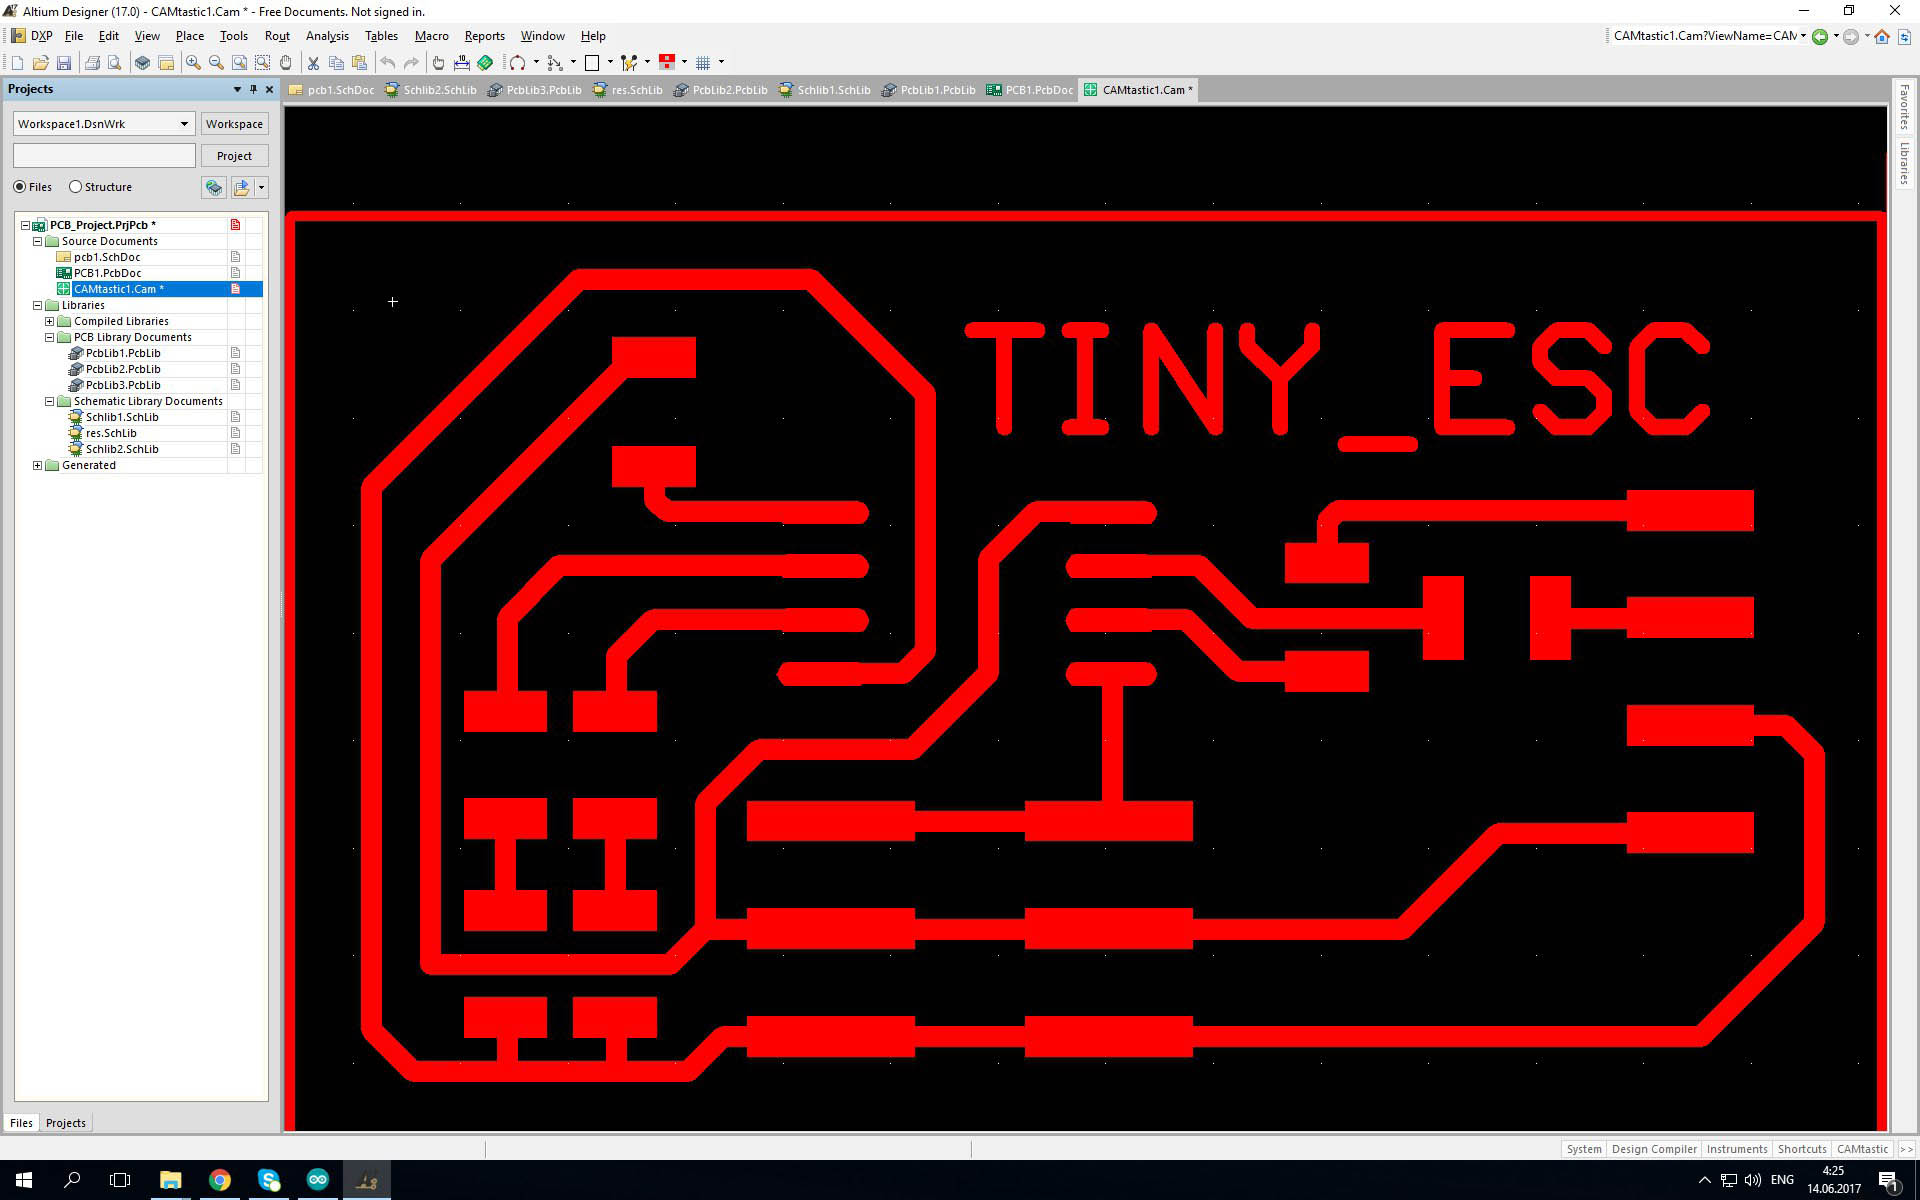Click the open folder toolbar icon

tap(41, 63)
